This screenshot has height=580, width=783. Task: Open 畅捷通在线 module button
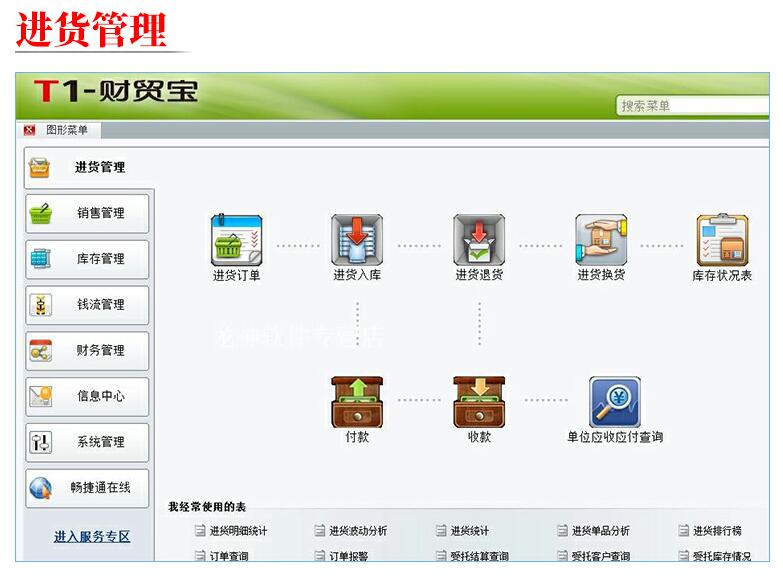(87, 488)
